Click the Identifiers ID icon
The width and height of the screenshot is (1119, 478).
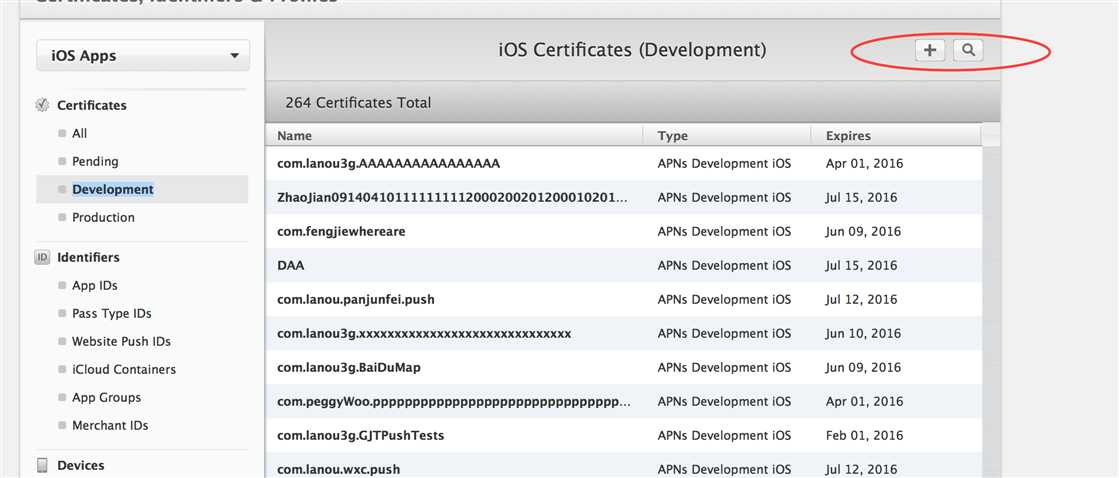tap(42, 257)
